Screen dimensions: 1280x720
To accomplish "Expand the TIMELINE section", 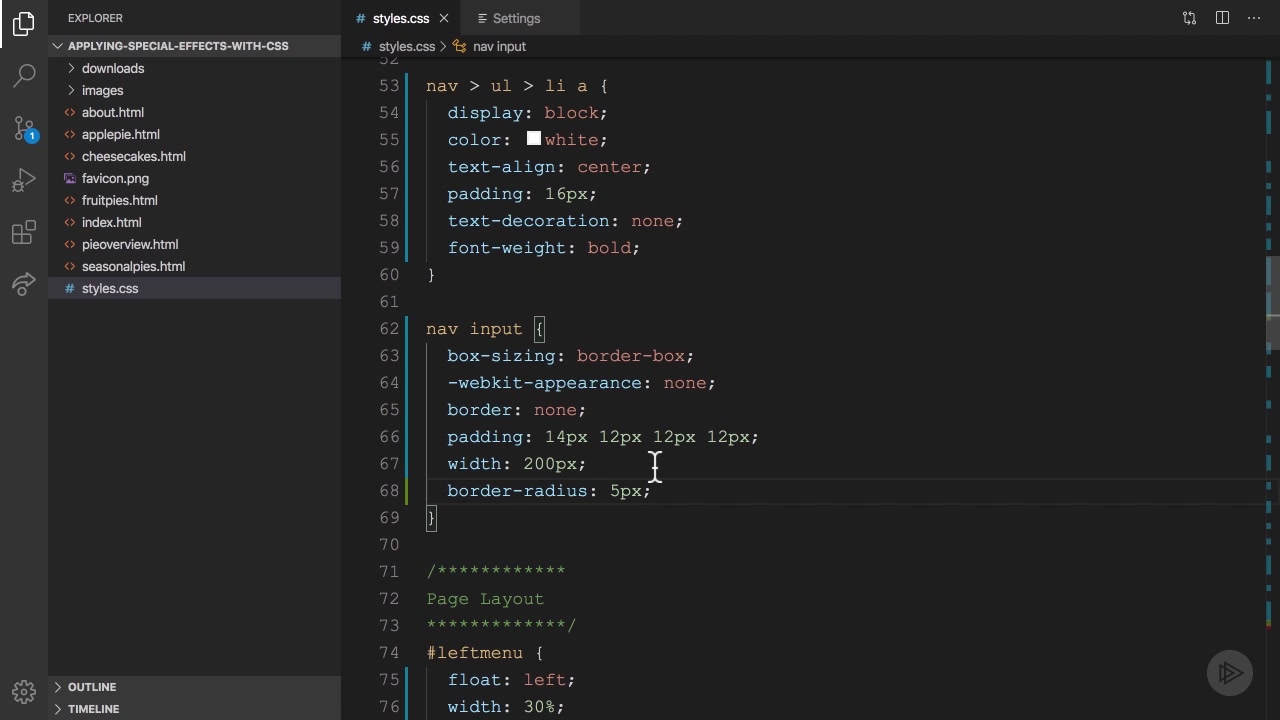I will coord(93,709).
